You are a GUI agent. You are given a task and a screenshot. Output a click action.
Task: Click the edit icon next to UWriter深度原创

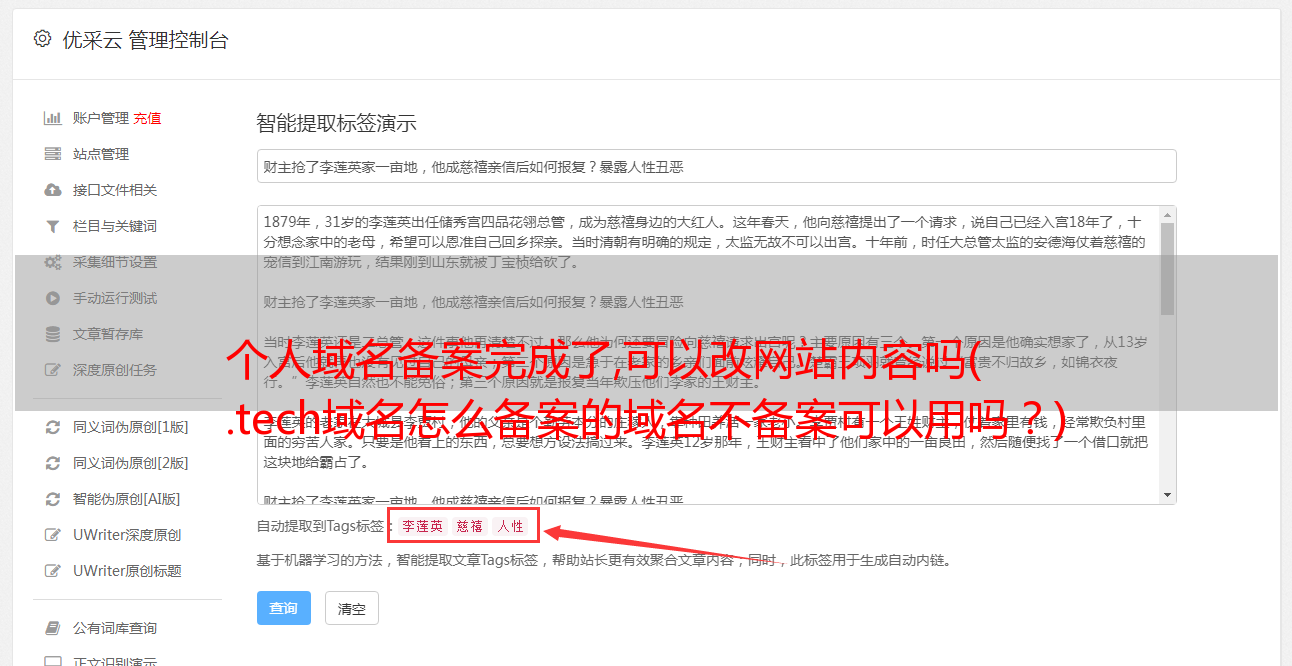pyautogui.click(x=53, y=535)
